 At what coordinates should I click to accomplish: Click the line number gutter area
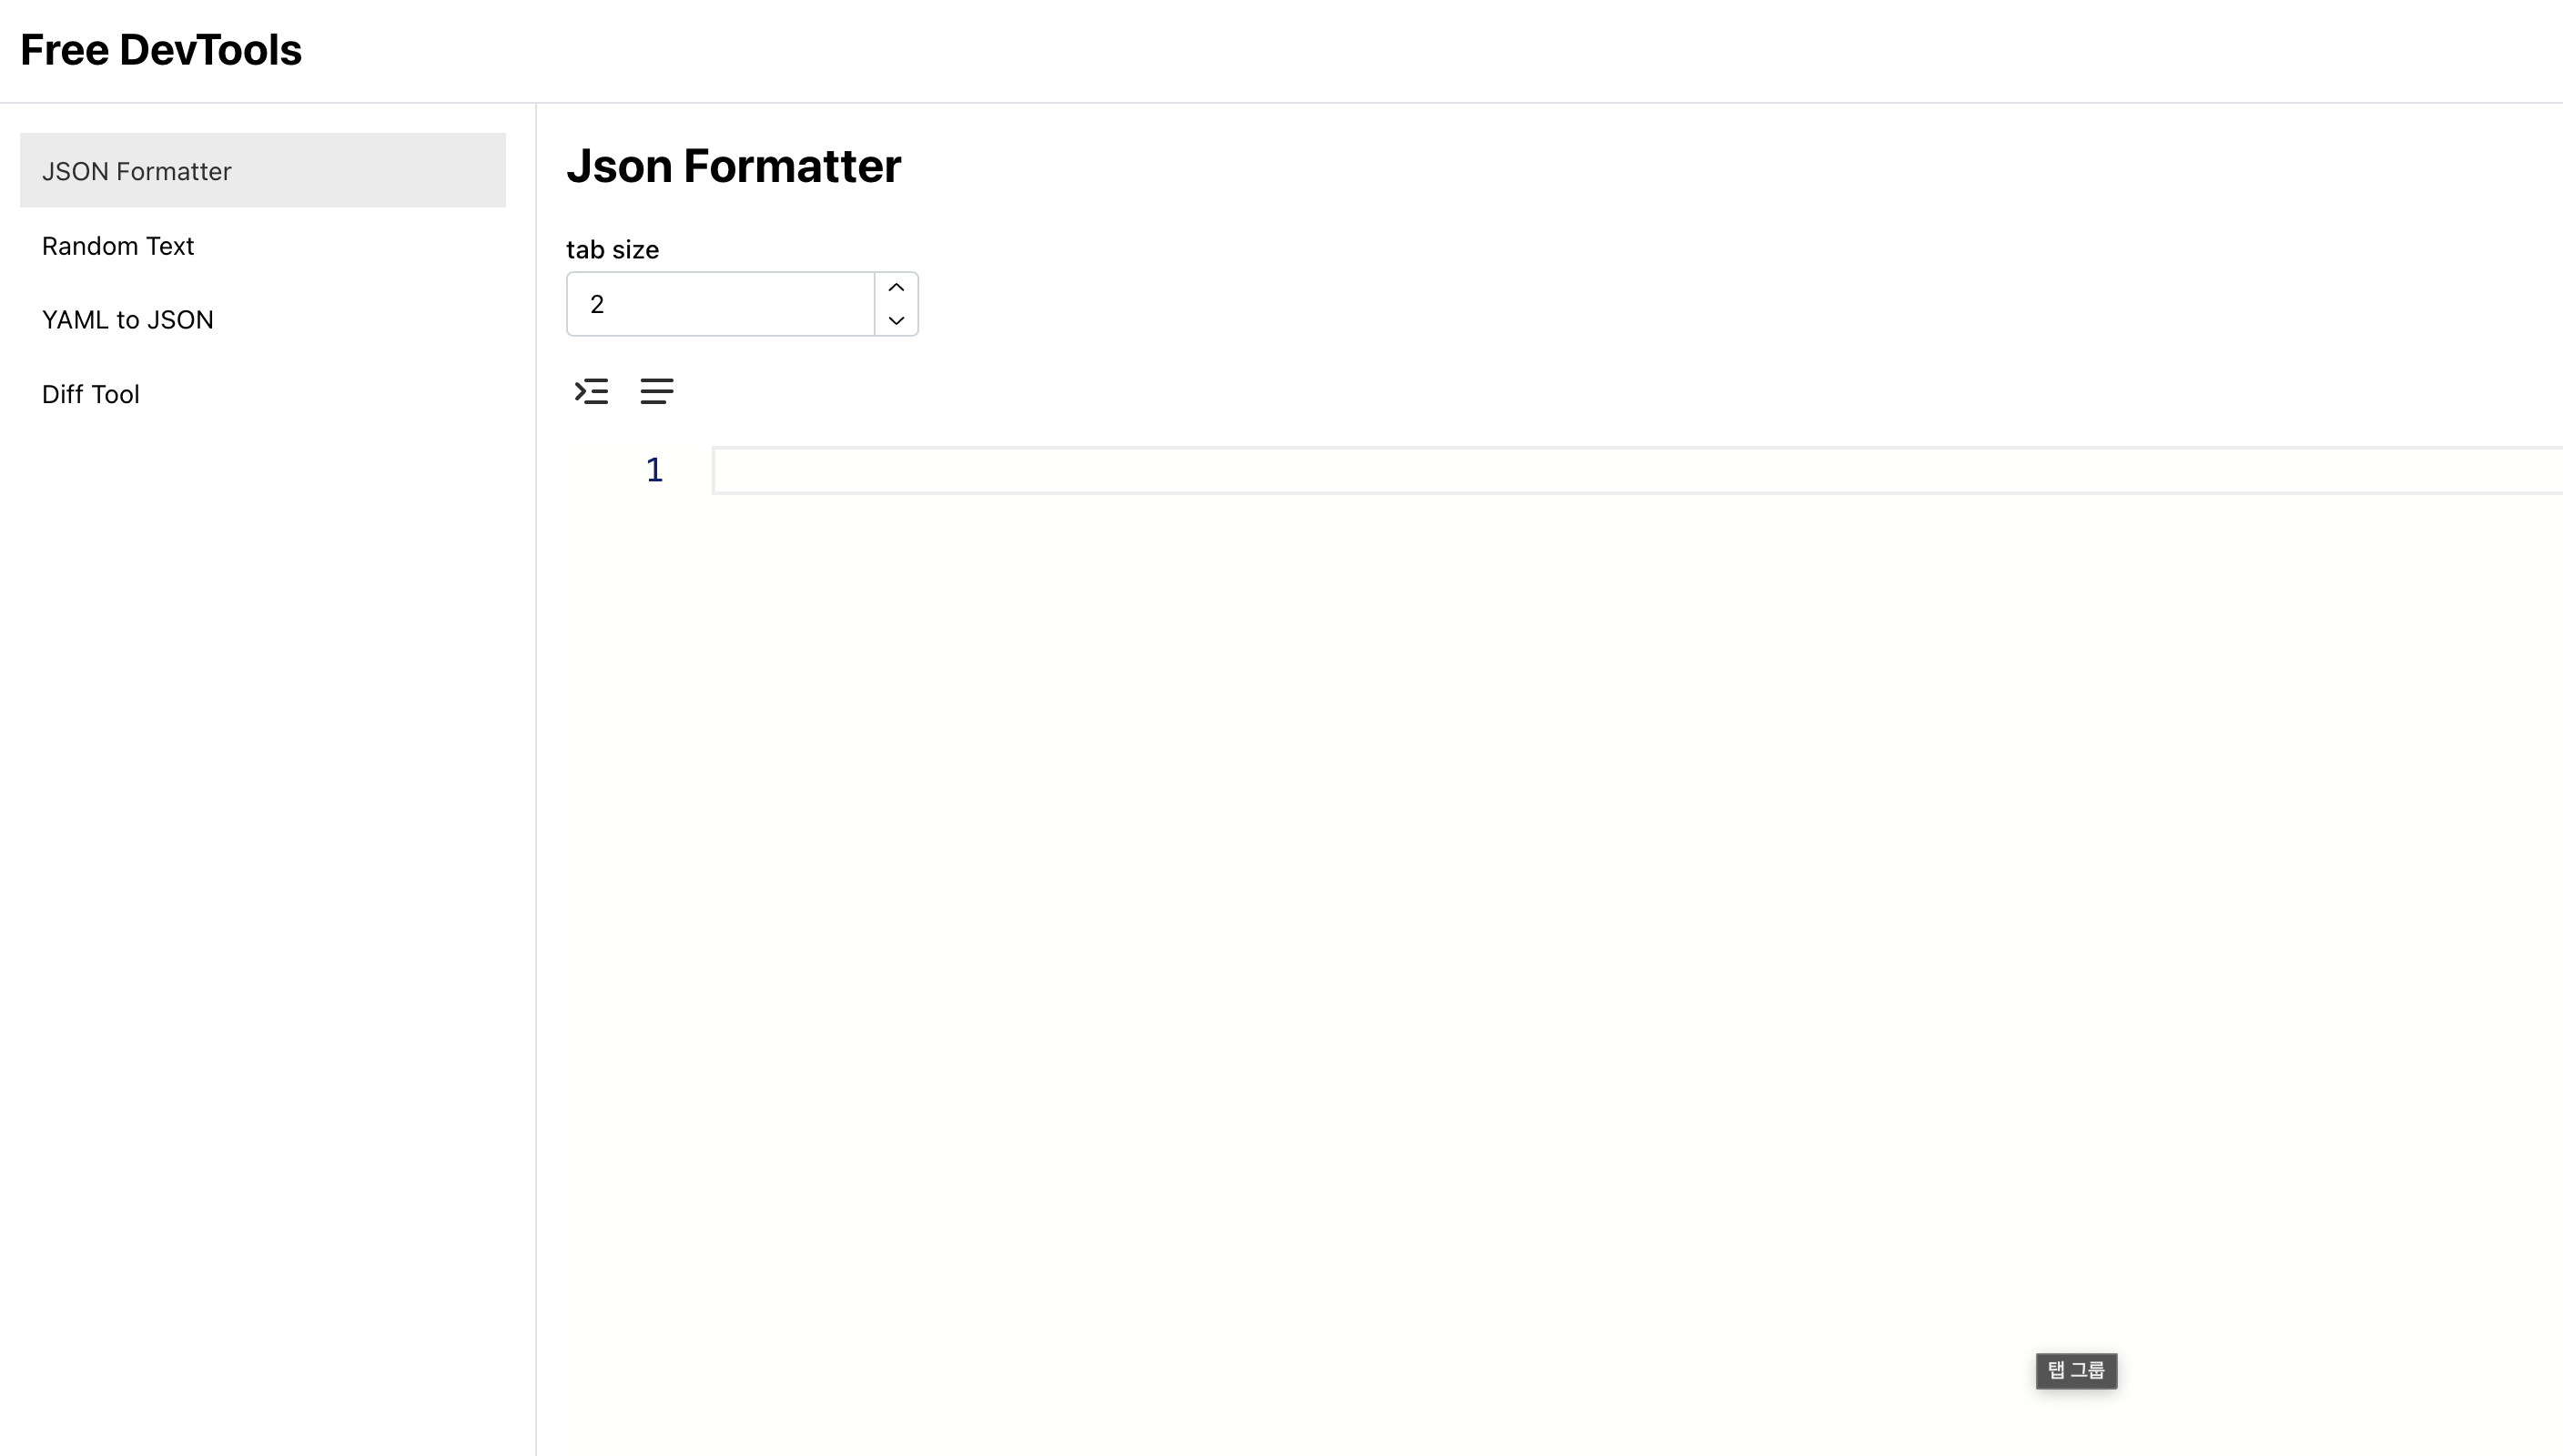coord(652,469)
